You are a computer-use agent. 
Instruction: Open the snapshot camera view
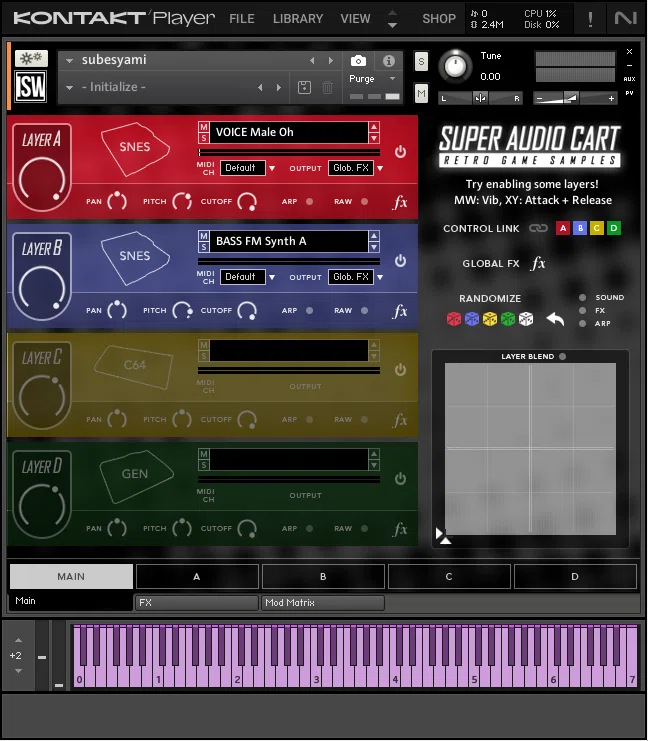coord(358,60)
